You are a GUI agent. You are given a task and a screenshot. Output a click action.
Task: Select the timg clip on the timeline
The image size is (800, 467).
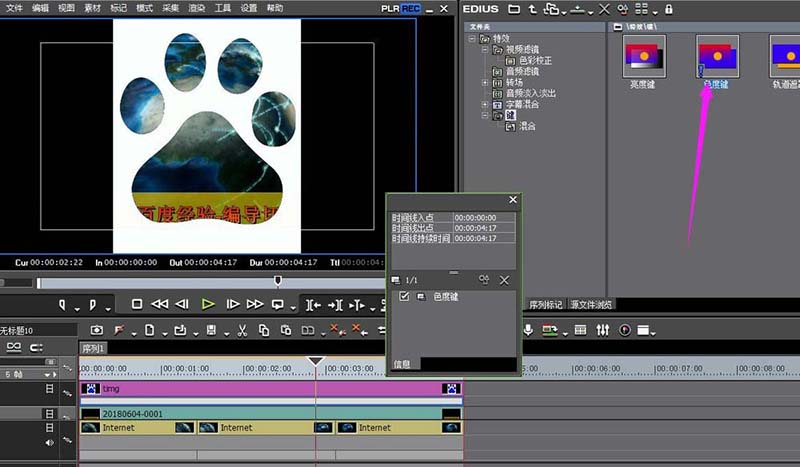[271, 389]
